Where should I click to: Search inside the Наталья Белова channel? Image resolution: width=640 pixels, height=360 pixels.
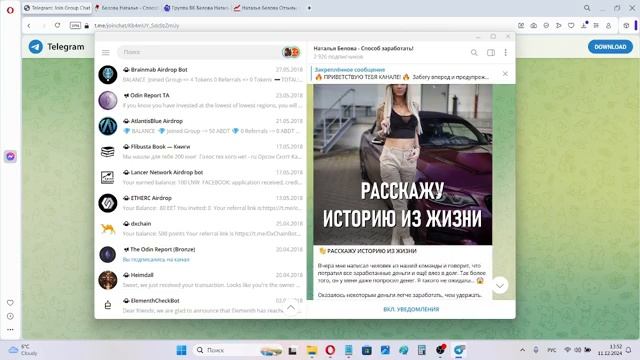(x=474, y=52)
